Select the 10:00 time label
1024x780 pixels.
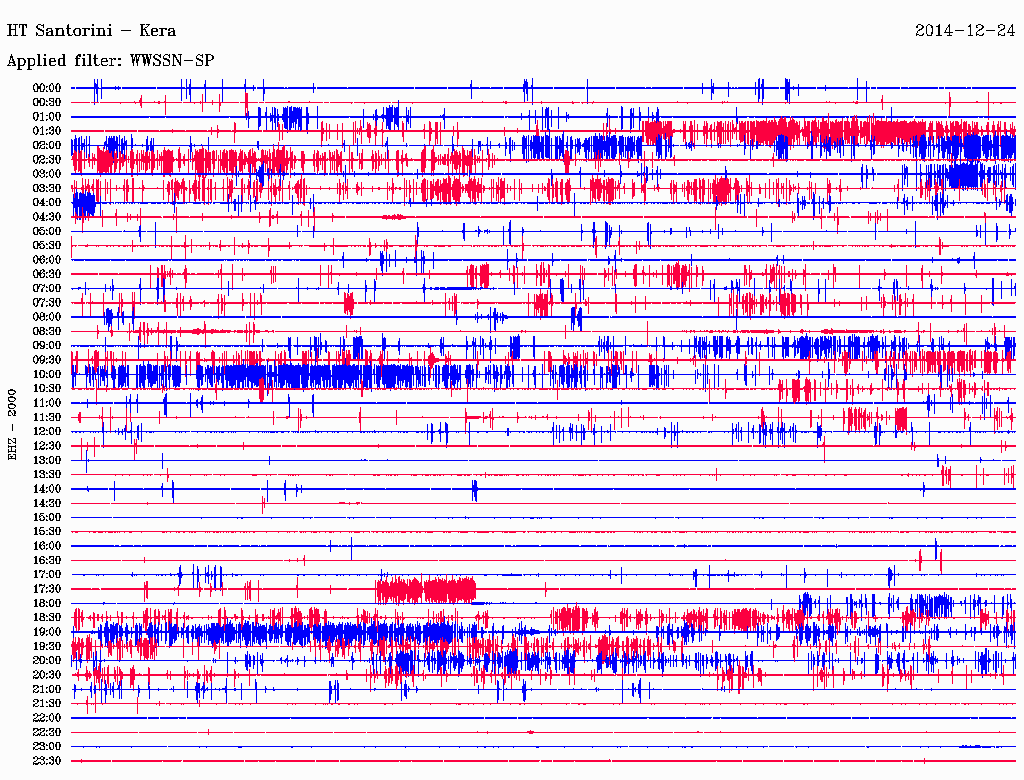tap(47, 374)
